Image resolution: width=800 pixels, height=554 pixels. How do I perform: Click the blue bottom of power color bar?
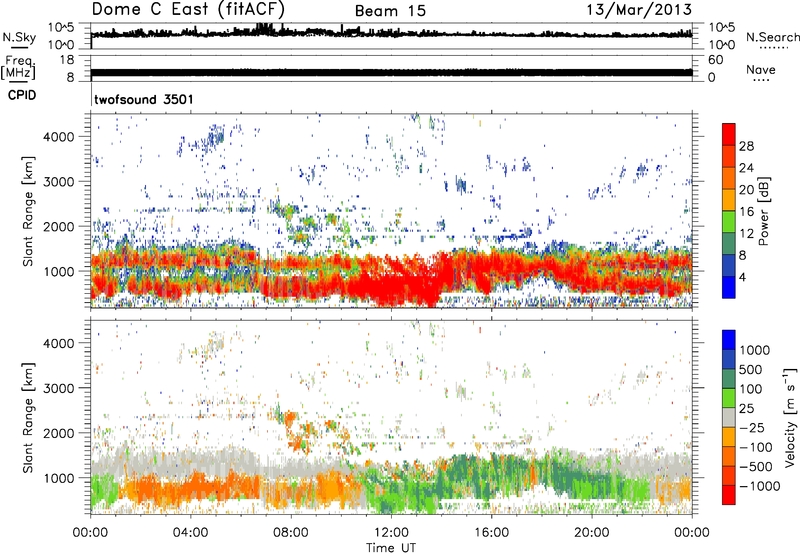[x=729, y=287]
